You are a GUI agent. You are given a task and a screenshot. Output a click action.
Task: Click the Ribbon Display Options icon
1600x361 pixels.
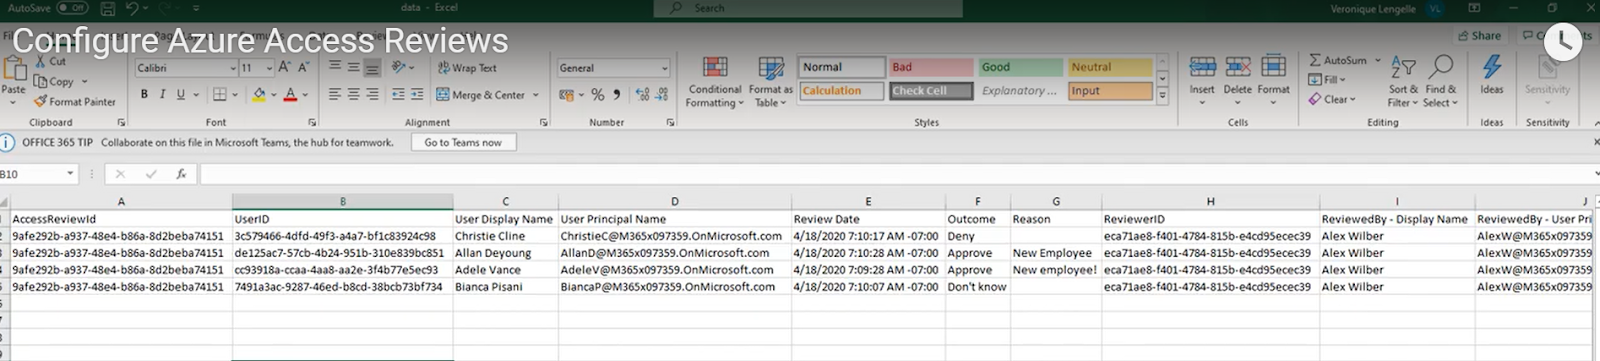1473,8
